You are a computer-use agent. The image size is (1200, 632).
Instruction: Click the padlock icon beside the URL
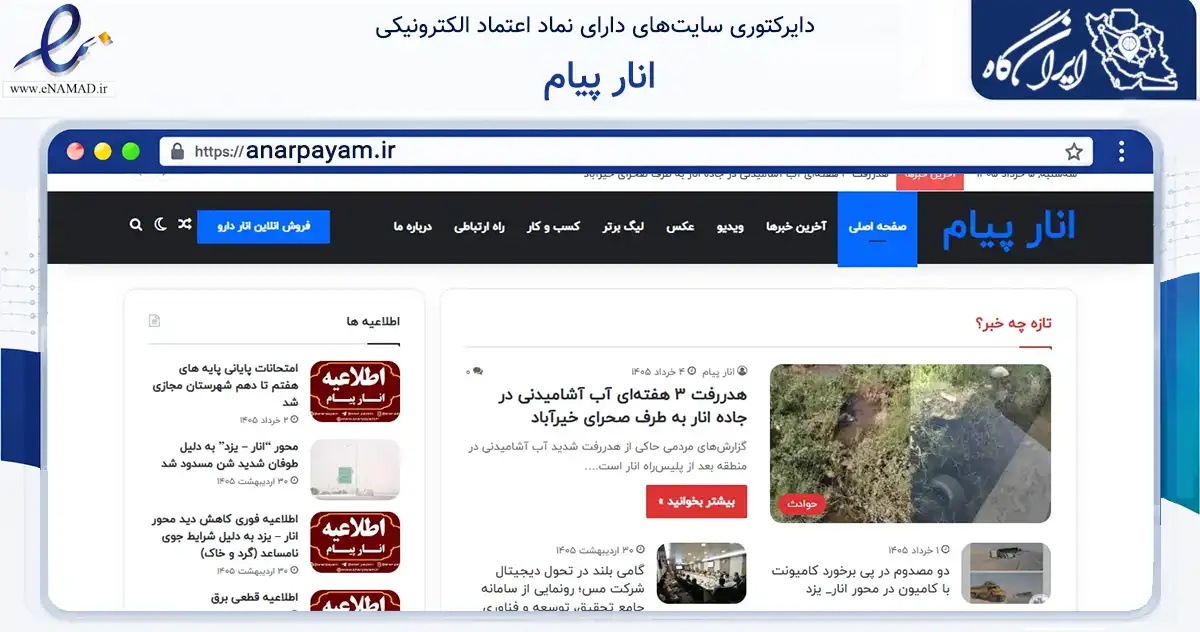pyautogui.click(x=178, y=152)
